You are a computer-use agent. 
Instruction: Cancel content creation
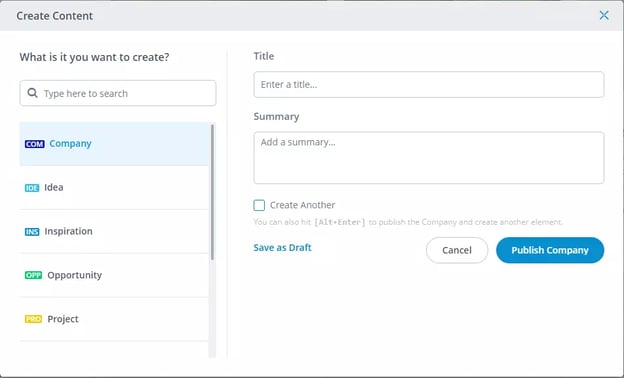click(457, 250)
